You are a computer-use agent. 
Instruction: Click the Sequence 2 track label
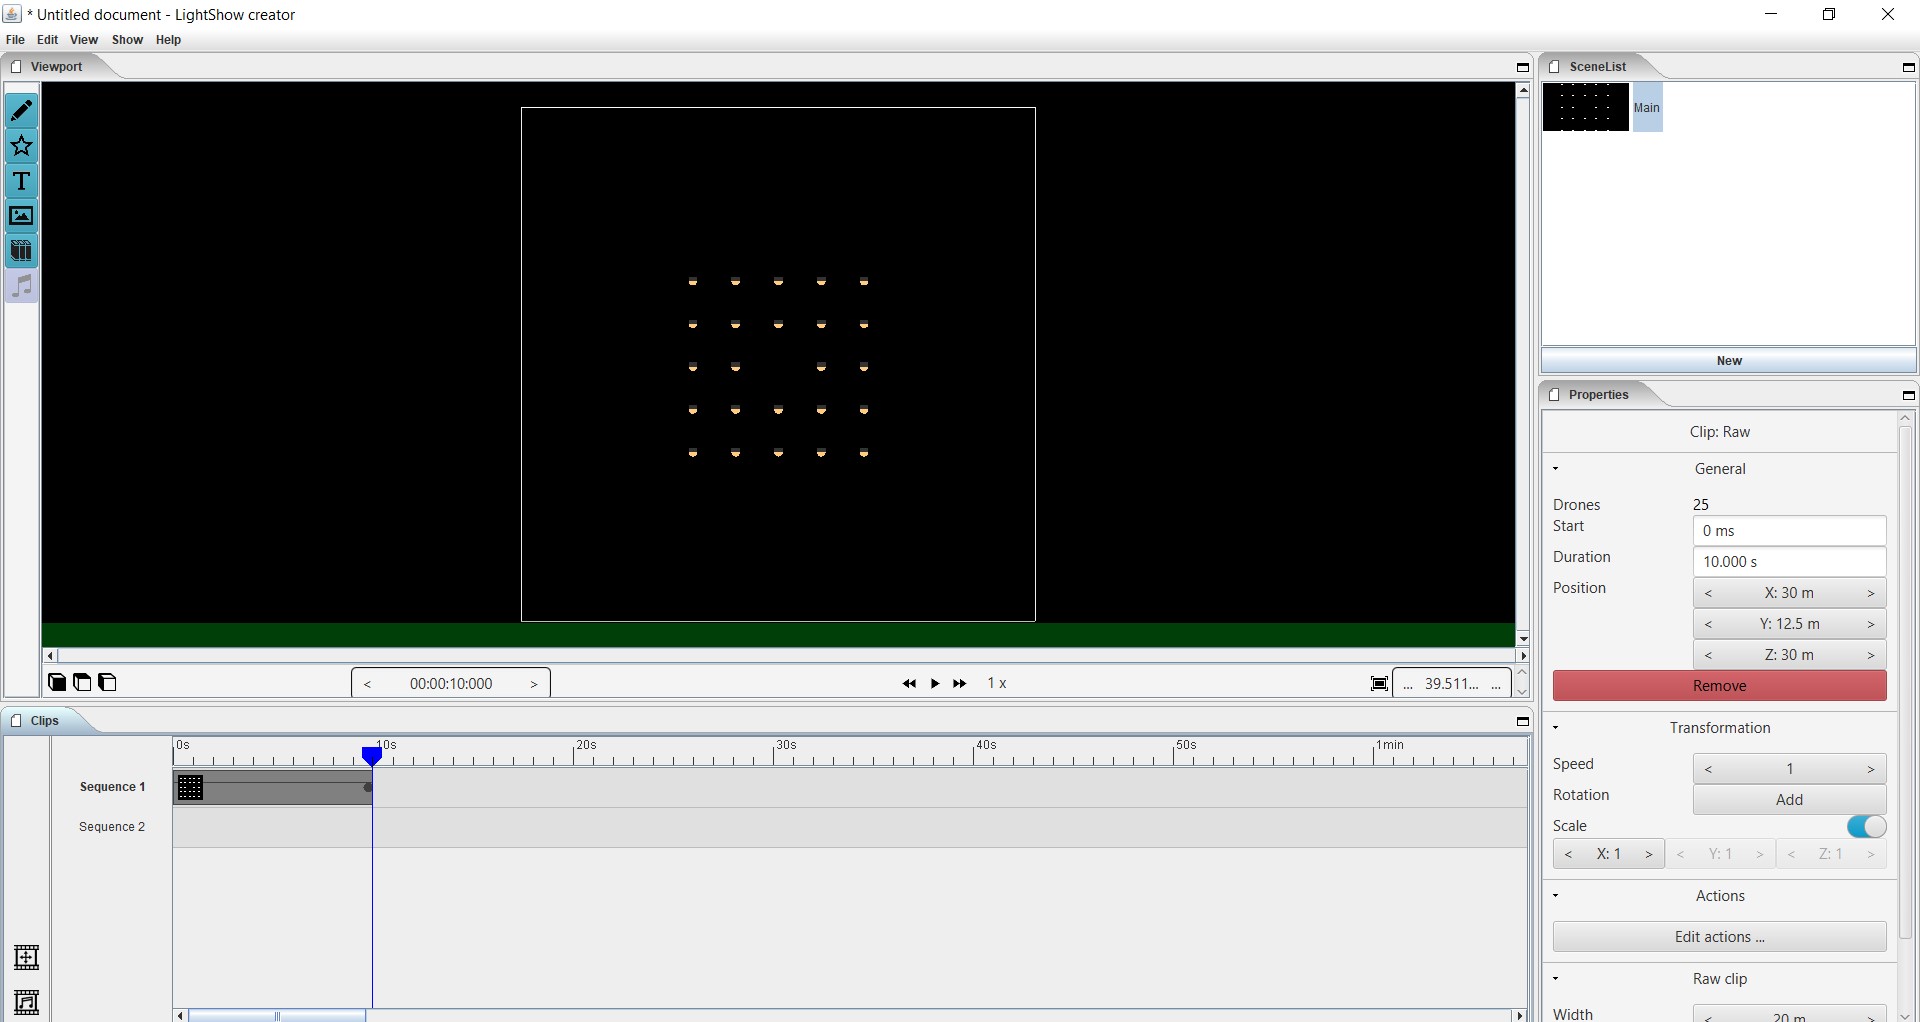tap(112, 827)
